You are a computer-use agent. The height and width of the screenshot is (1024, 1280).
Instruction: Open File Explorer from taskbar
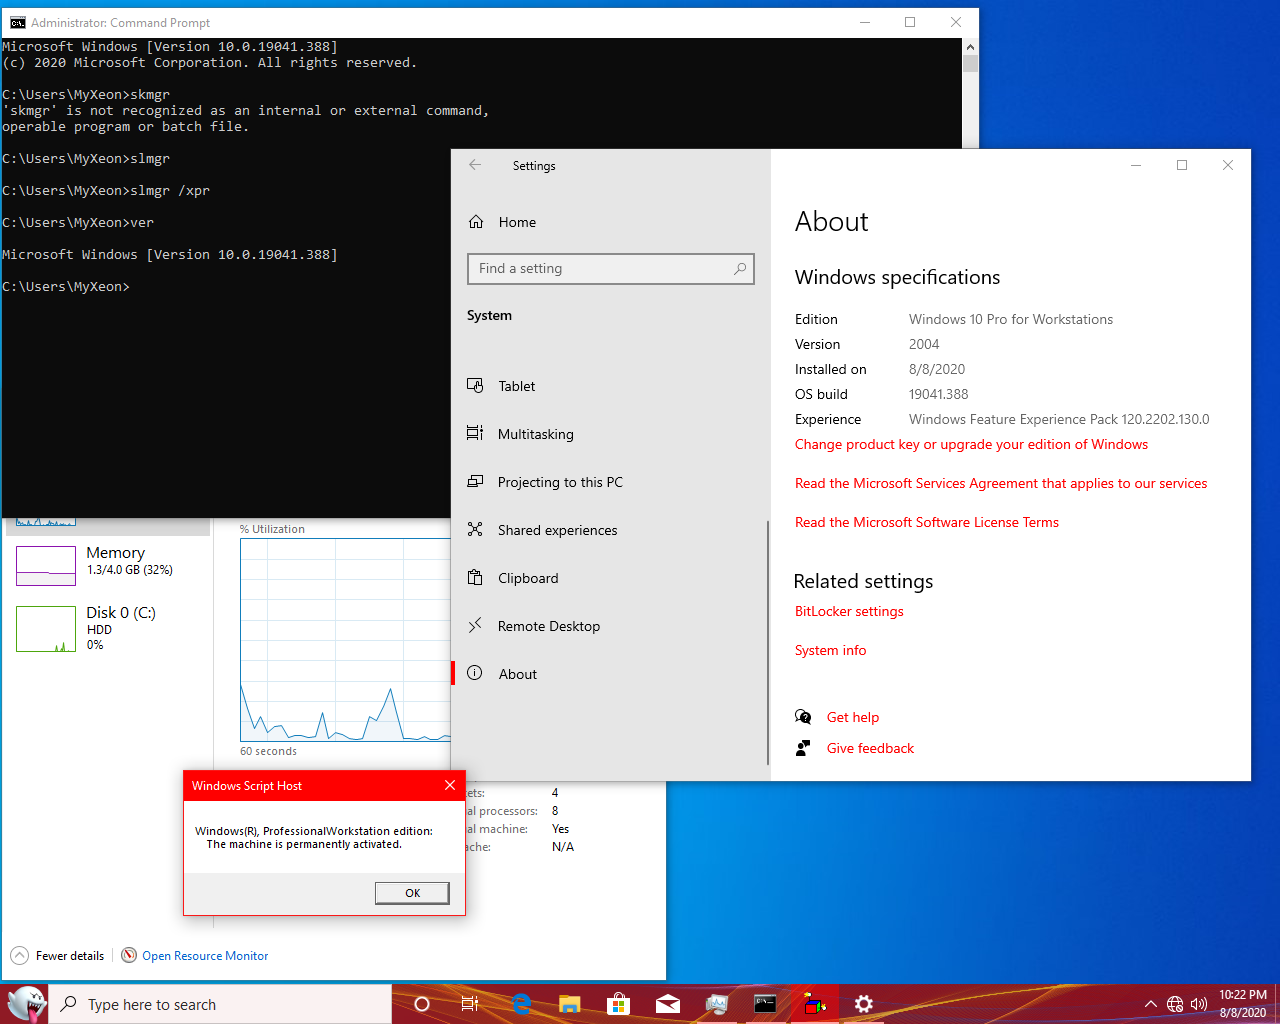pos(570,1004)
